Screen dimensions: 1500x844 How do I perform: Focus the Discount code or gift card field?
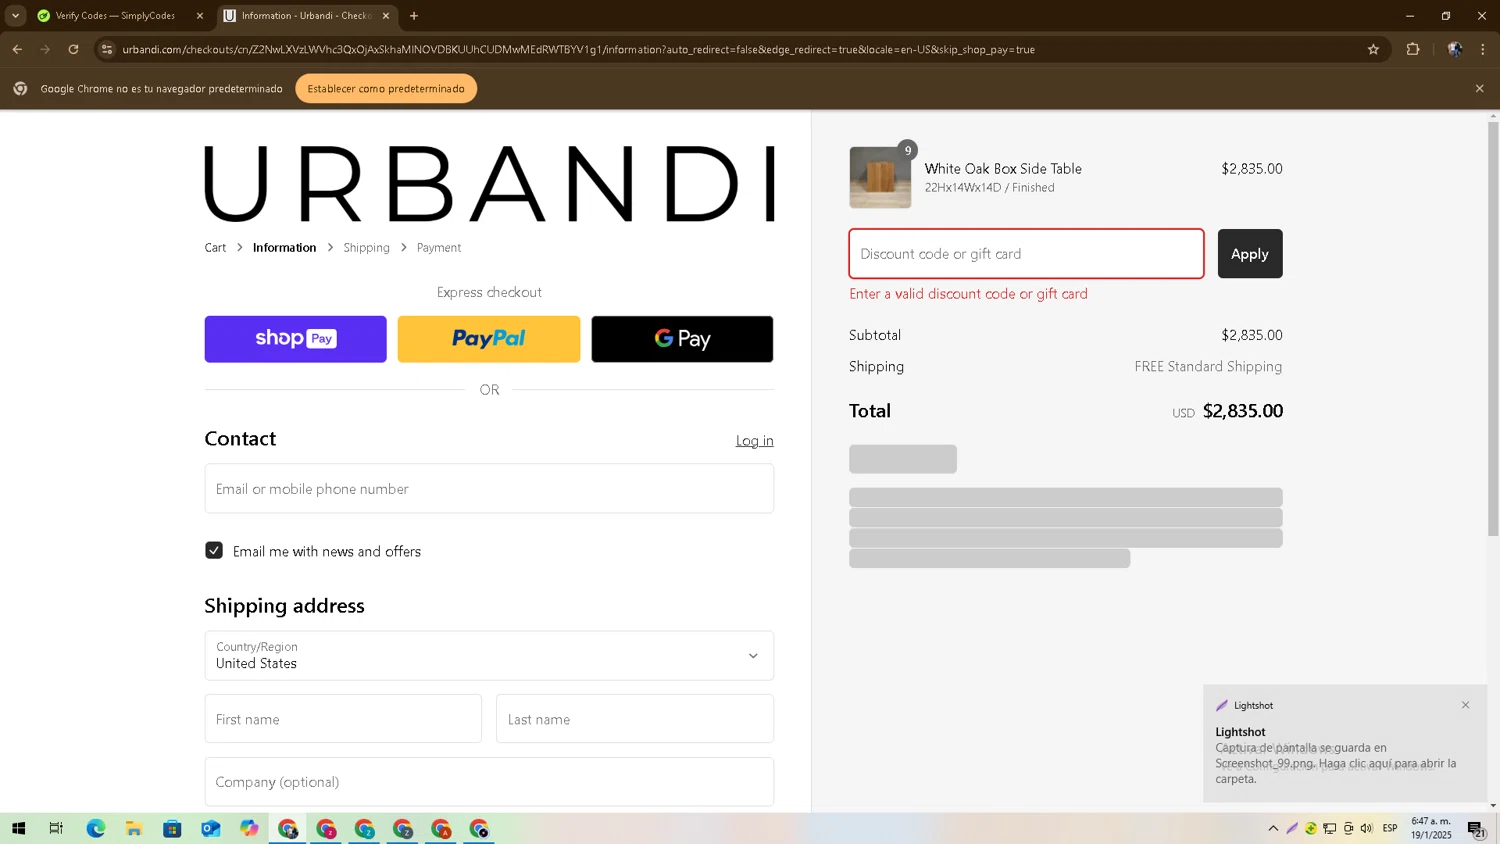tap(1026, 254)
